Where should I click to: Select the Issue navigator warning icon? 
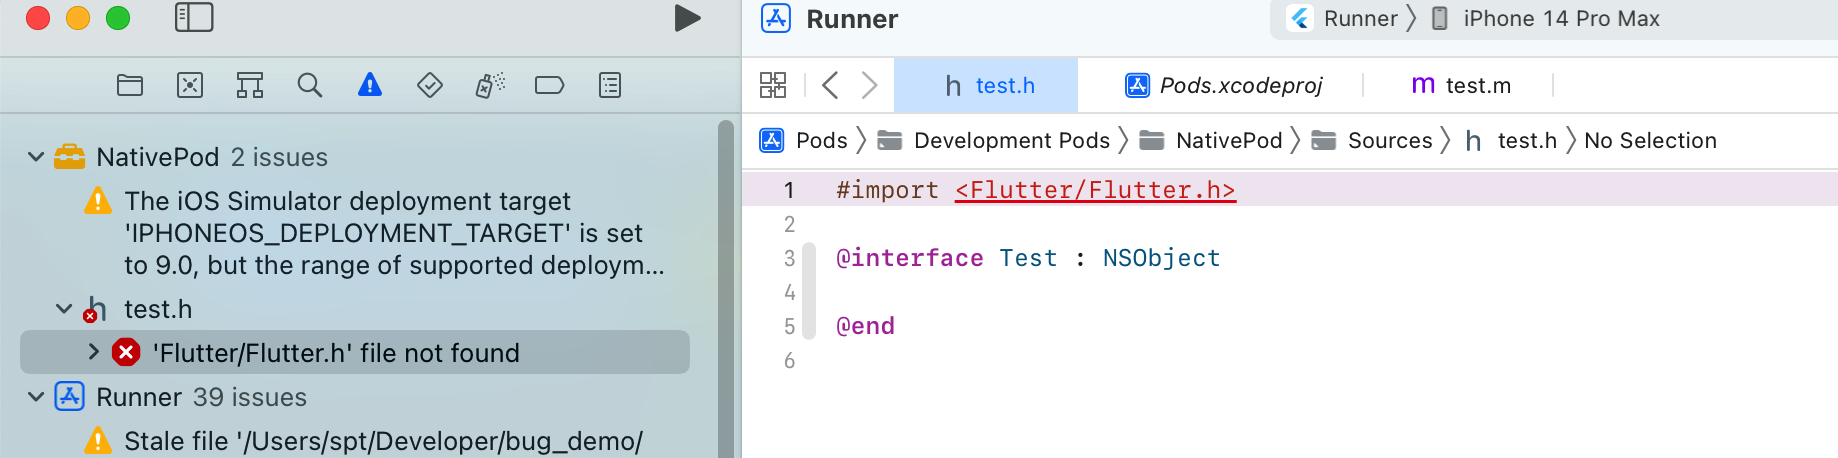(x=370, y=86)
